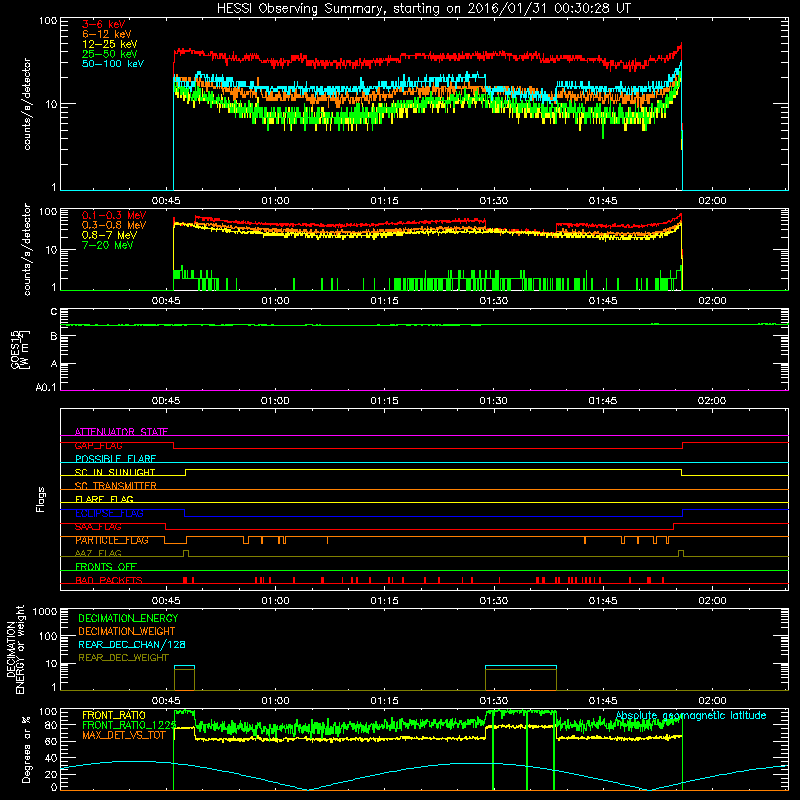Click the HESSI Observing Summary plot title
Viewport: 800px width, 800px height.
click(423, 9)
